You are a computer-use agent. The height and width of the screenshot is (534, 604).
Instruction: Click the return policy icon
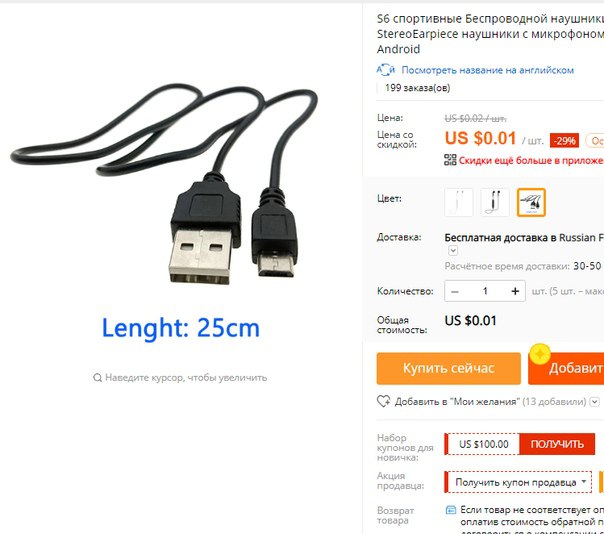coord(450,510)
